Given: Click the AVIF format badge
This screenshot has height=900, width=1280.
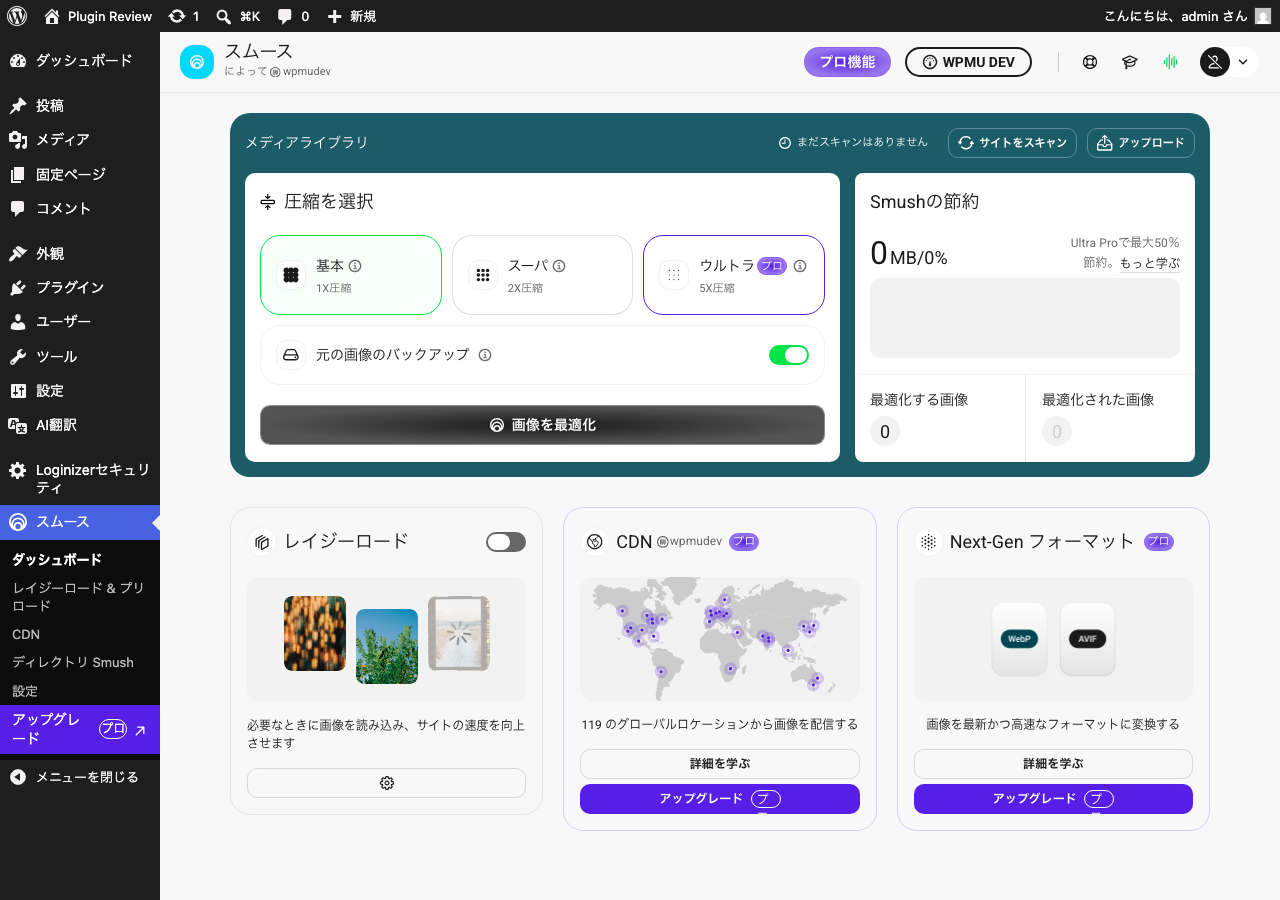Looking at the screenshot, I should coord(1087,639).
